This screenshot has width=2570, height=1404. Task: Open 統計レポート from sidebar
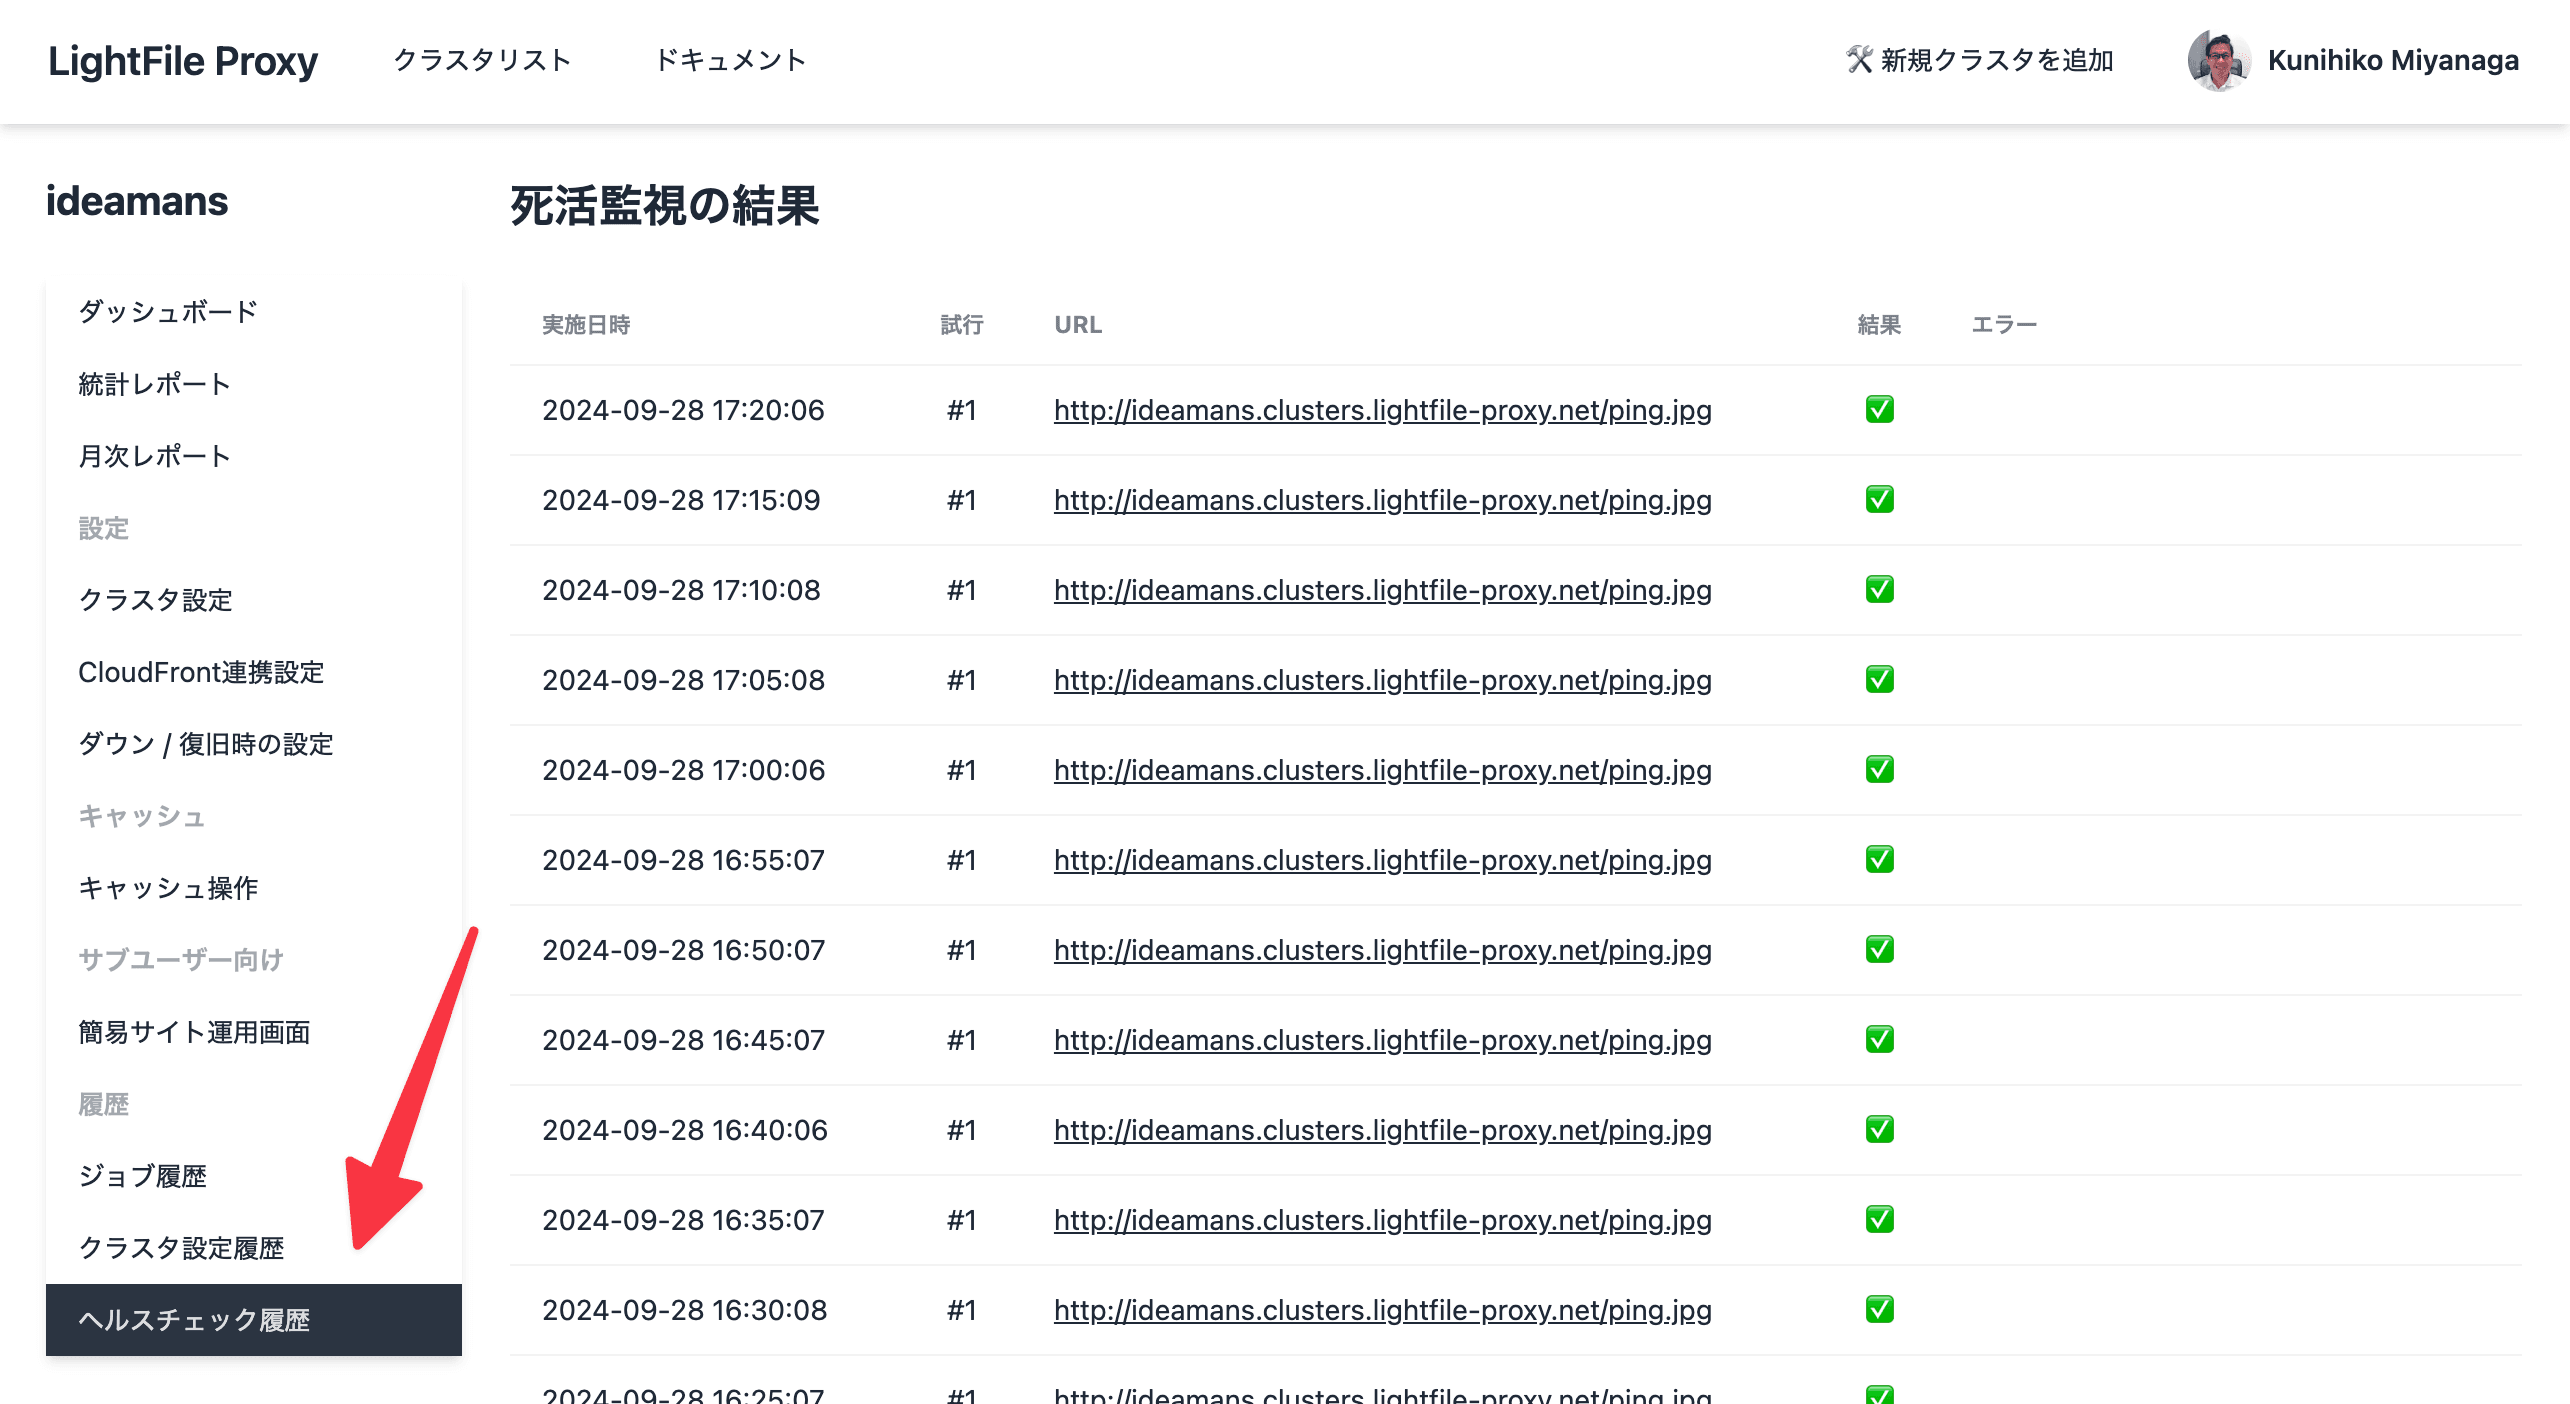(x=155, y=384)
